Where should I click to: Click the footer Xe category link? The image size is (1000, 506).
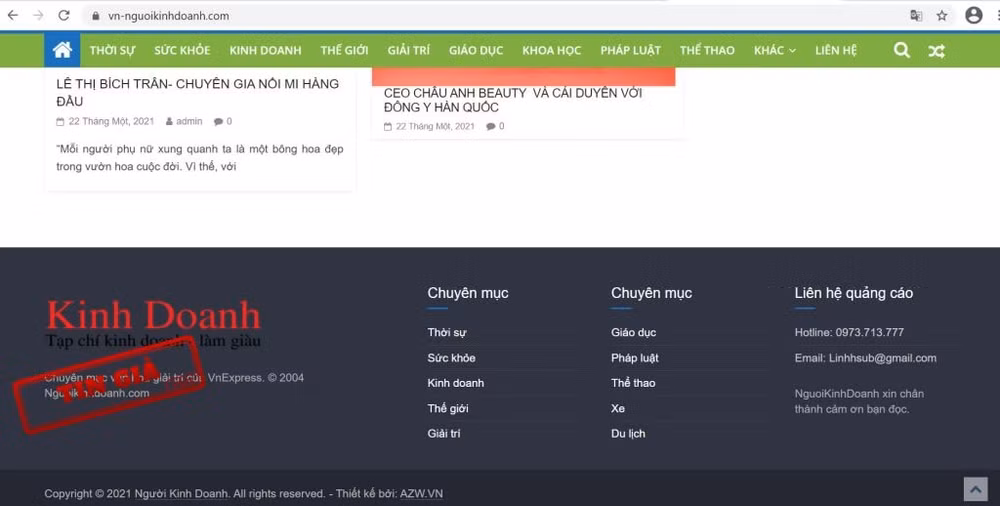[618, 408]
